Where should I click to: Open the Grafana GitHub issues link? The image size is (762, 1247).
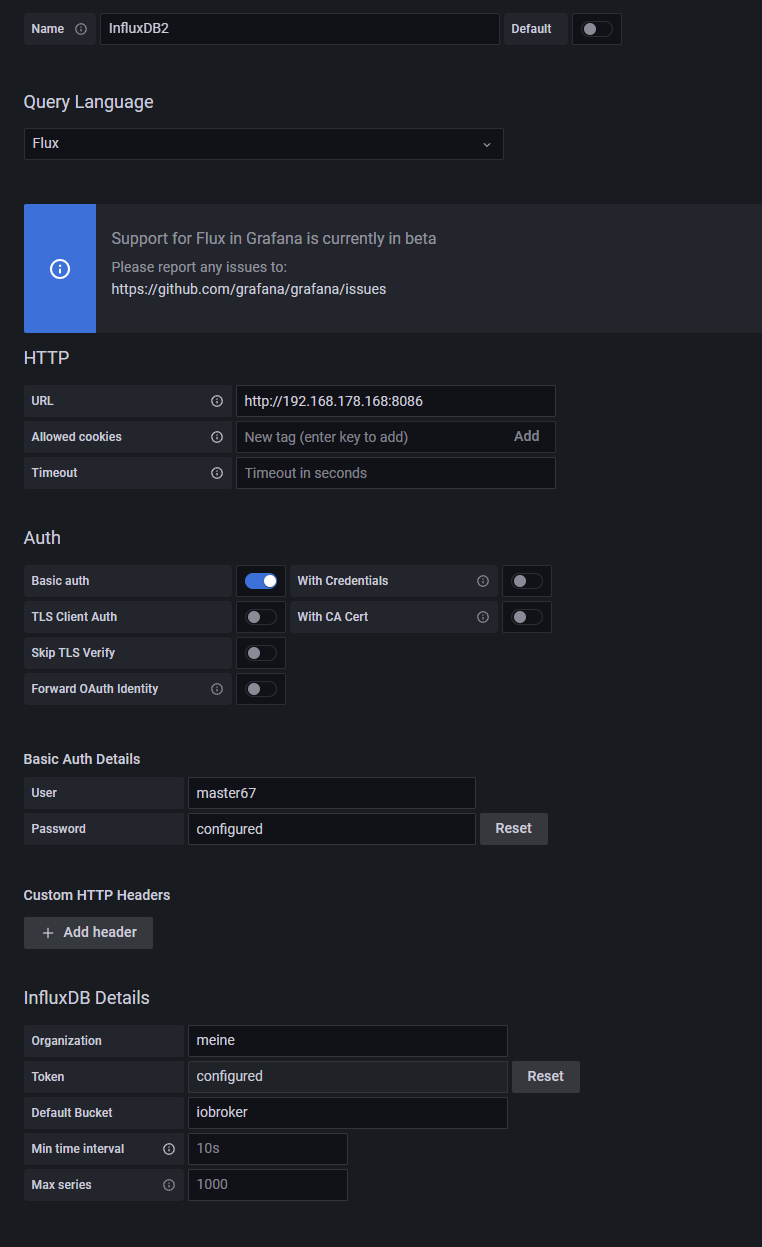[248, 289]
